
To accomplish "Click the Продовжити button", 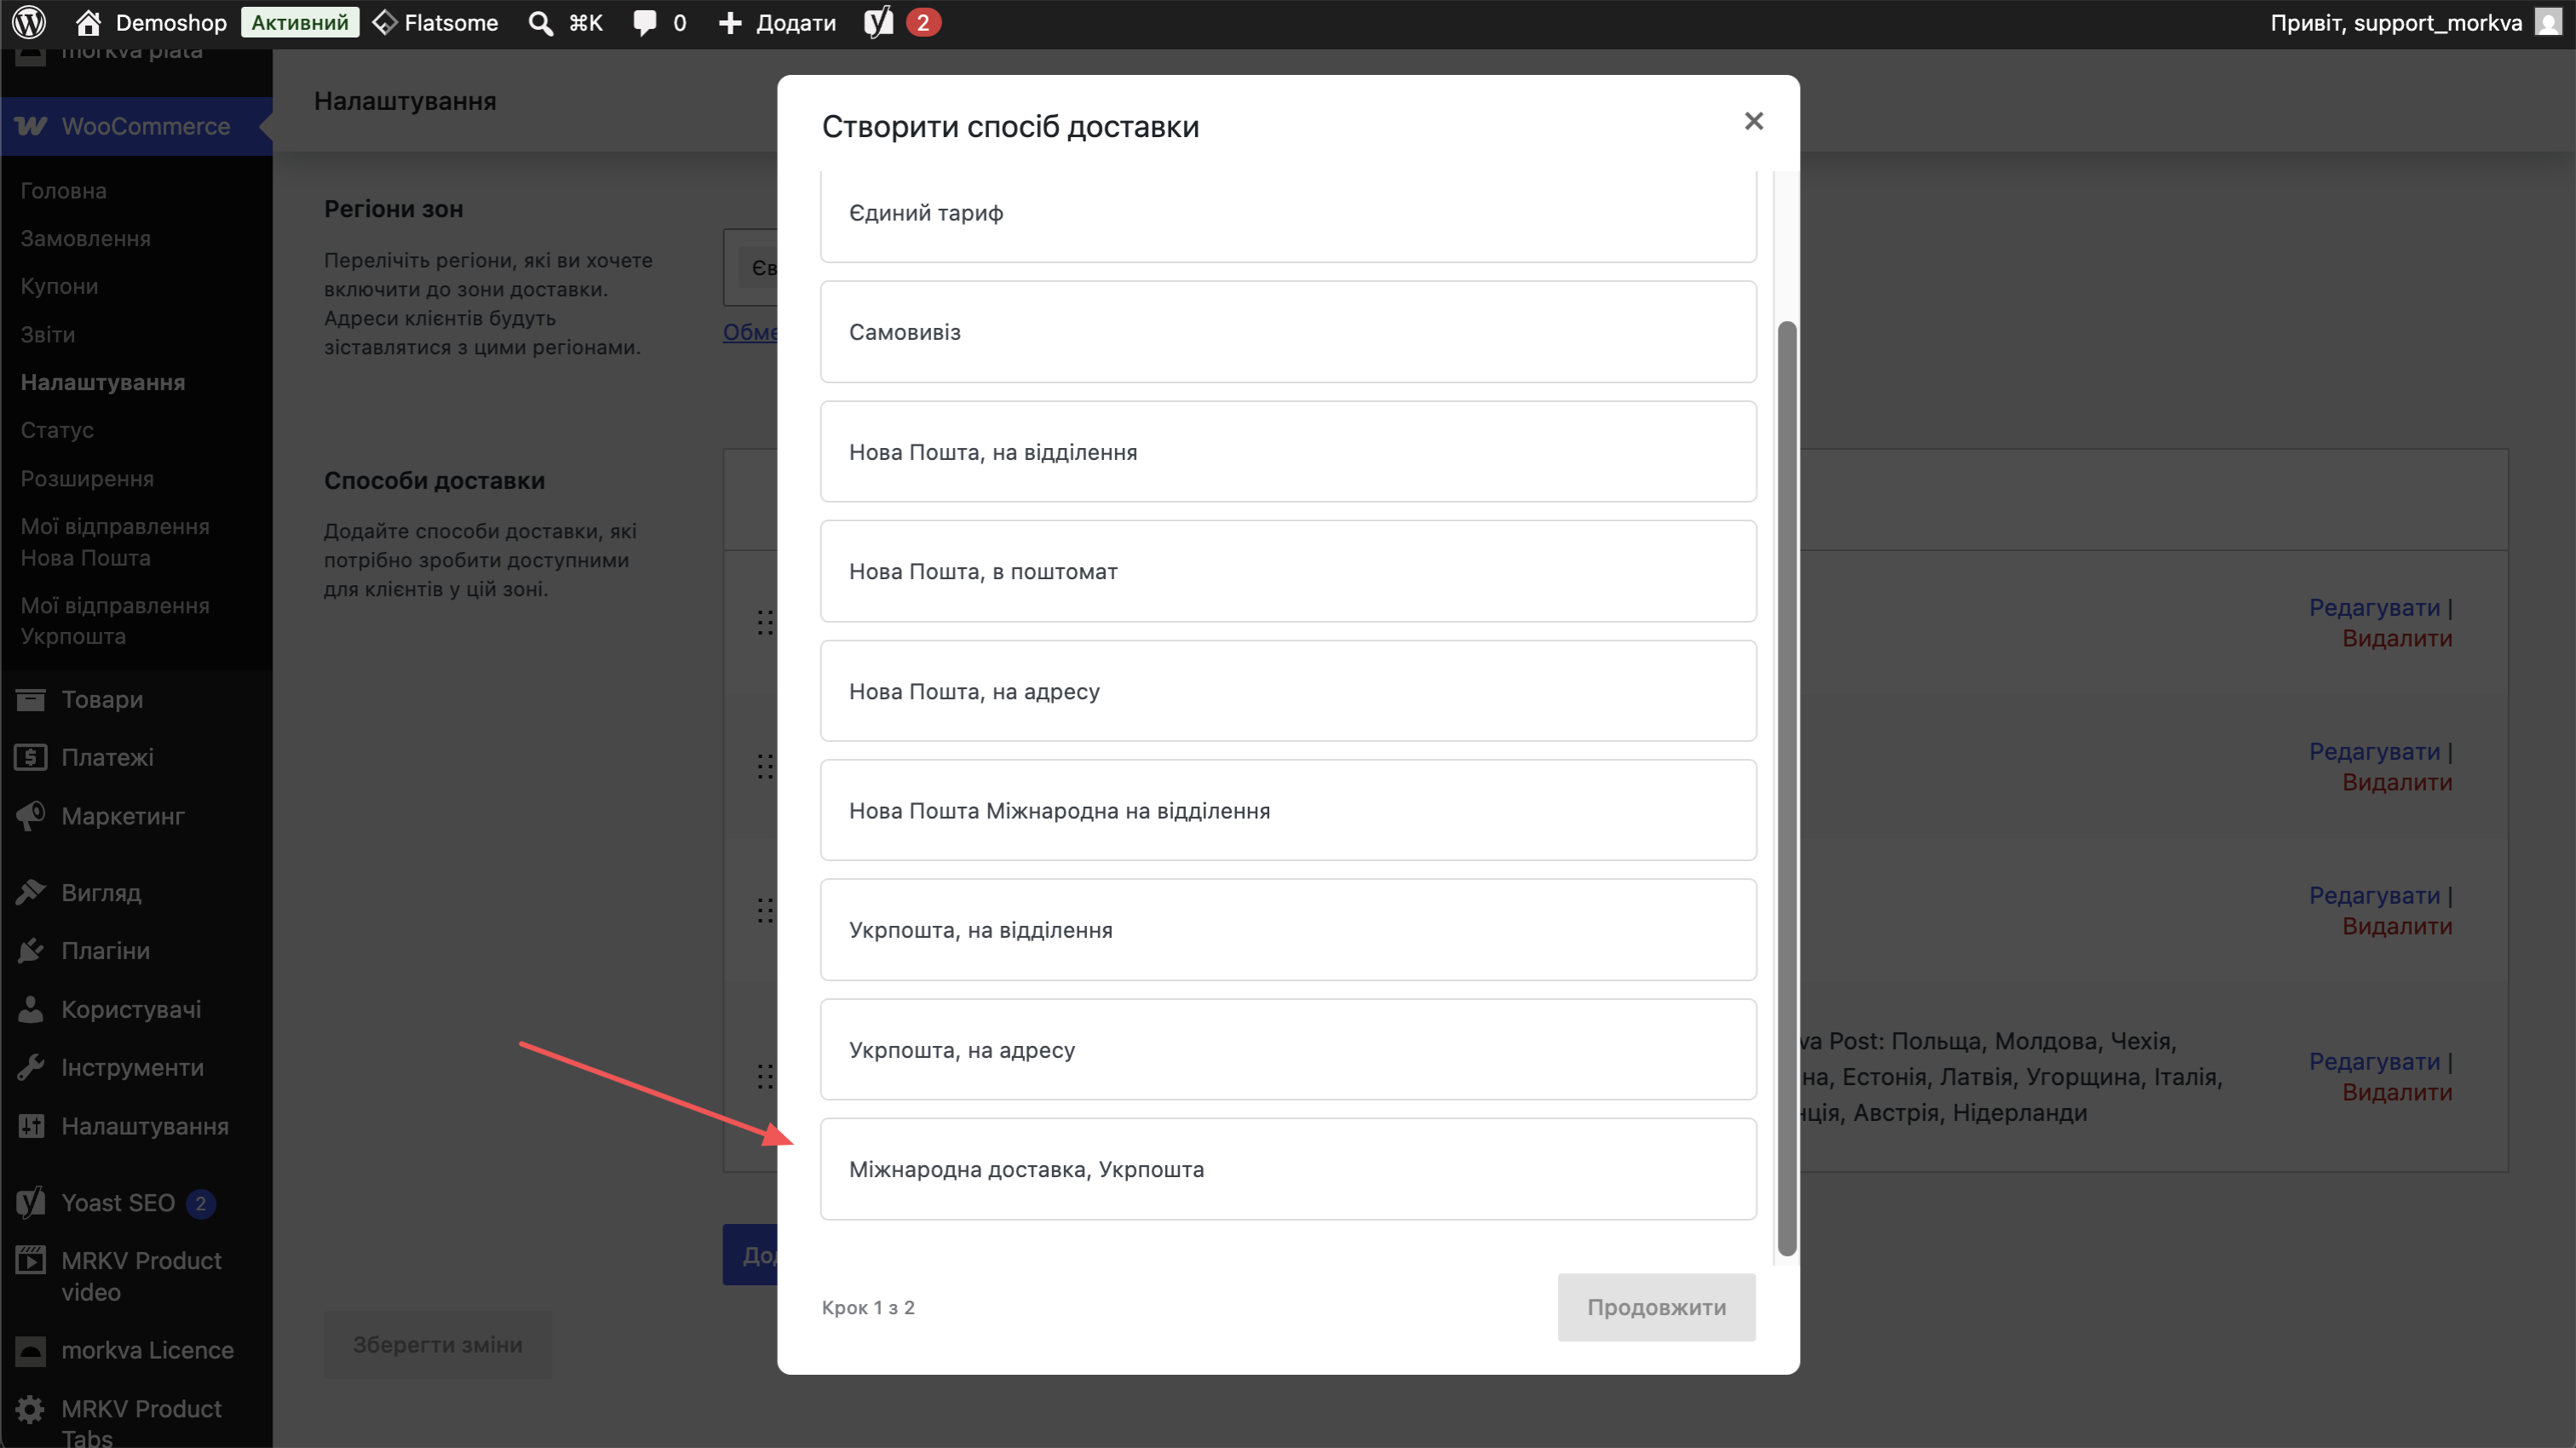I will [x=1656, y=1307].
